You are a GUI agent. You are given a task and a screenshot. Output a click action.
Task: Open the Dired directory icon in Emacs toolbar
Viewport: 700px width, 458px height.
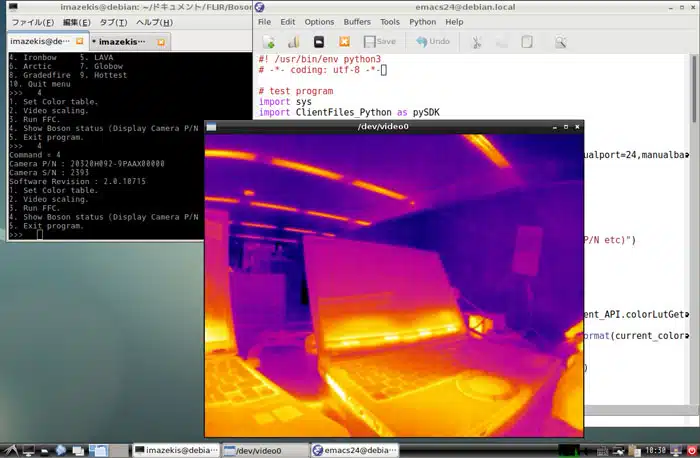[x=319, y=42]
